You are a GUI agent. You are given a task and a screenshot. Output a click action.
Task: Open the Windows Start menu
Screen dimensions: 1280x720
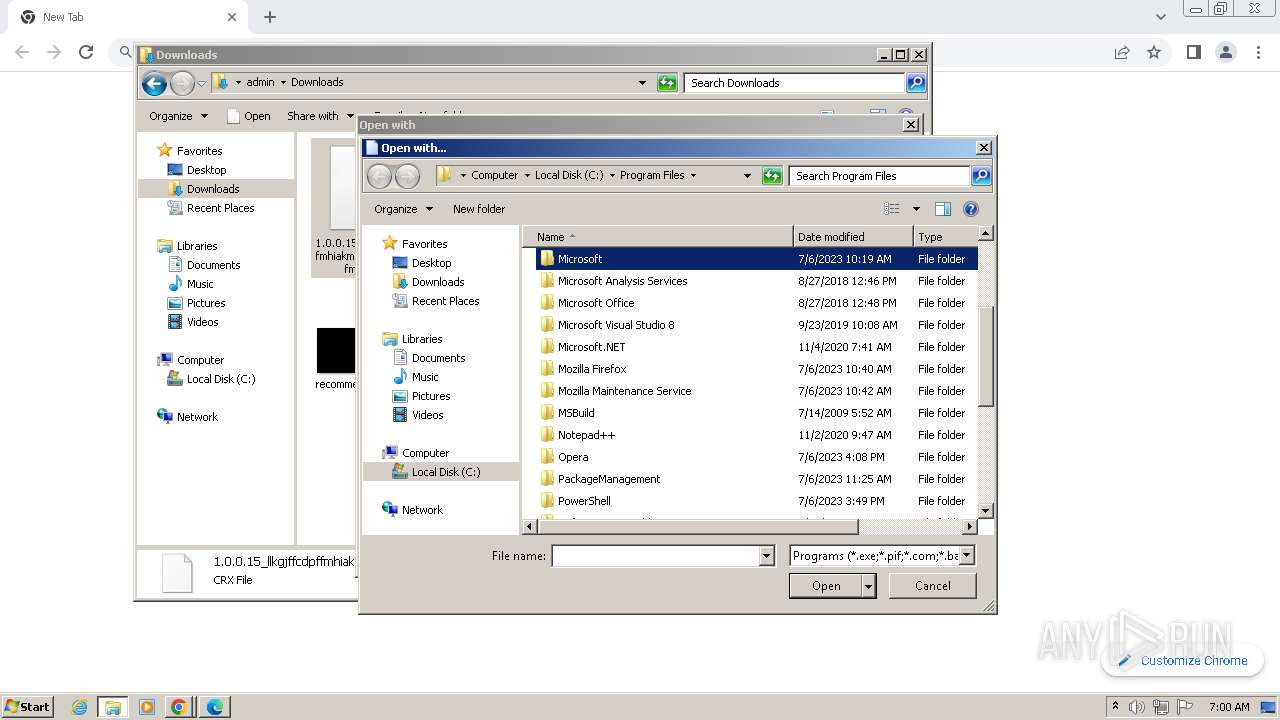(x=27, y=706)
